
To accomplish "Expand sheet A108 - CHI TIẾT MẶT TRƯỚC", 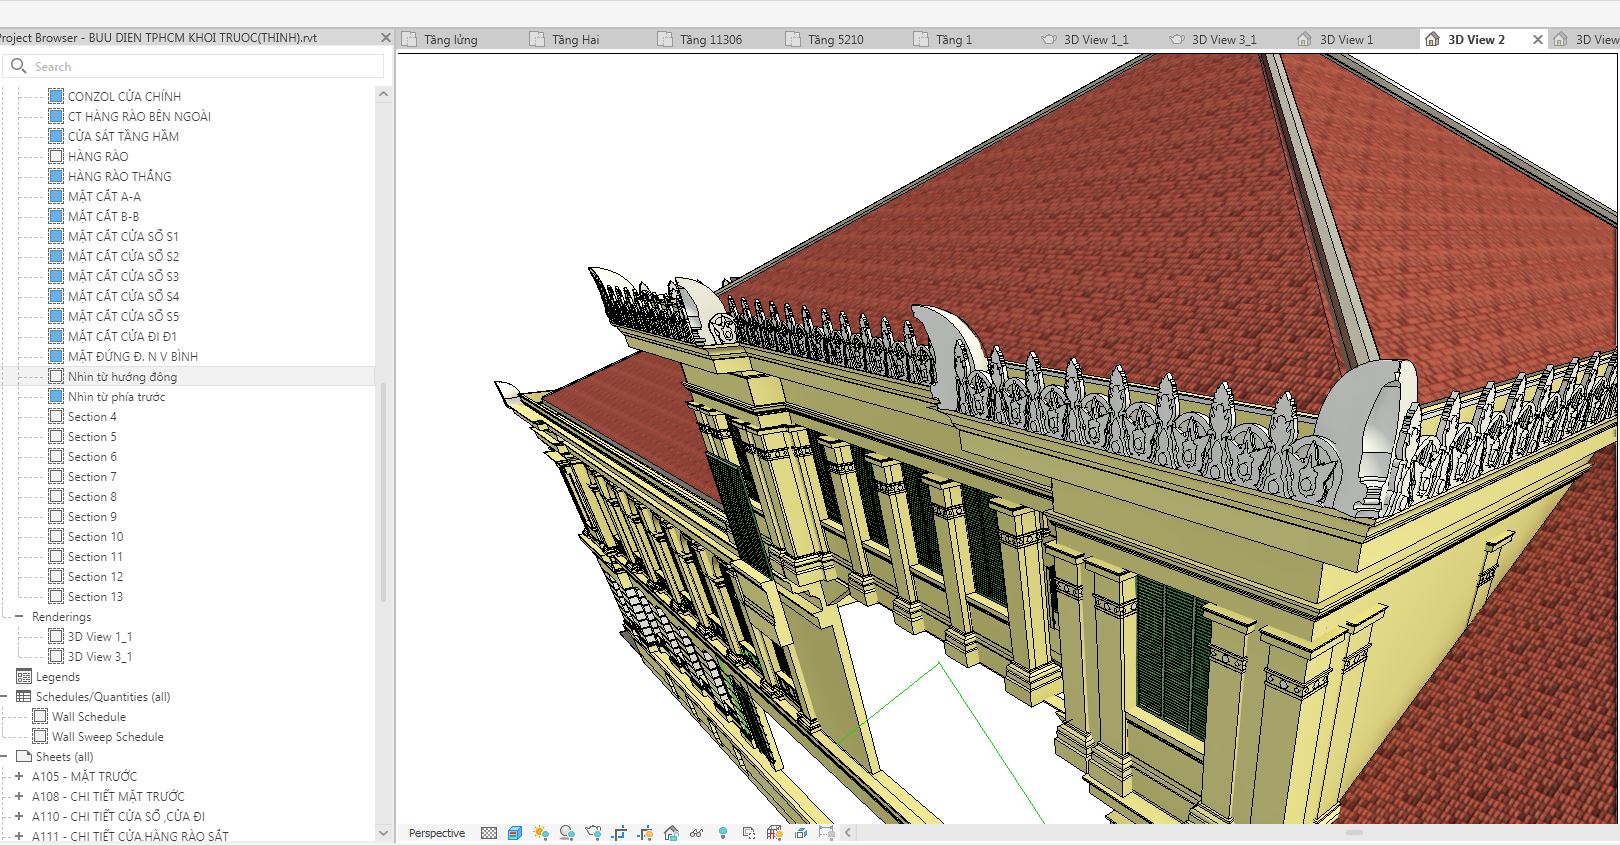I will [19, 796].
